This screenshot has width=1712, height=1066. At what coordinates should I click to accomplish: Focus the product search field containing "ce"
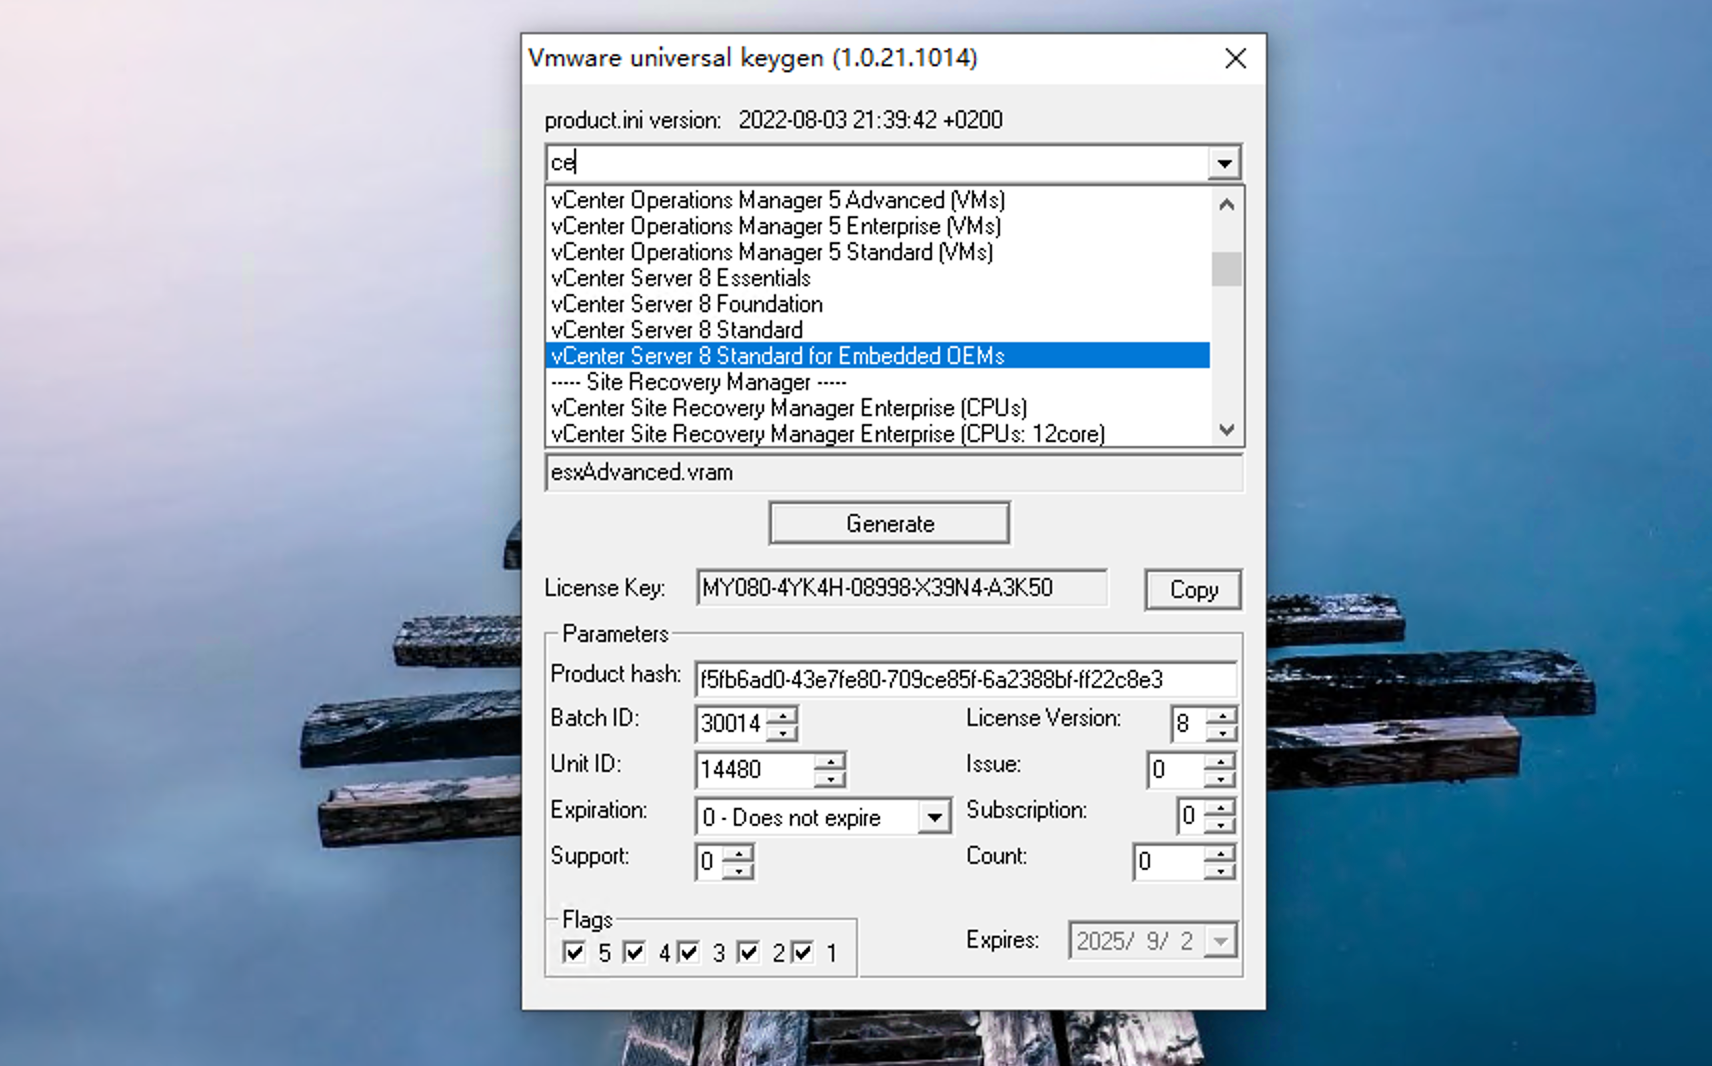coord(877,163)
